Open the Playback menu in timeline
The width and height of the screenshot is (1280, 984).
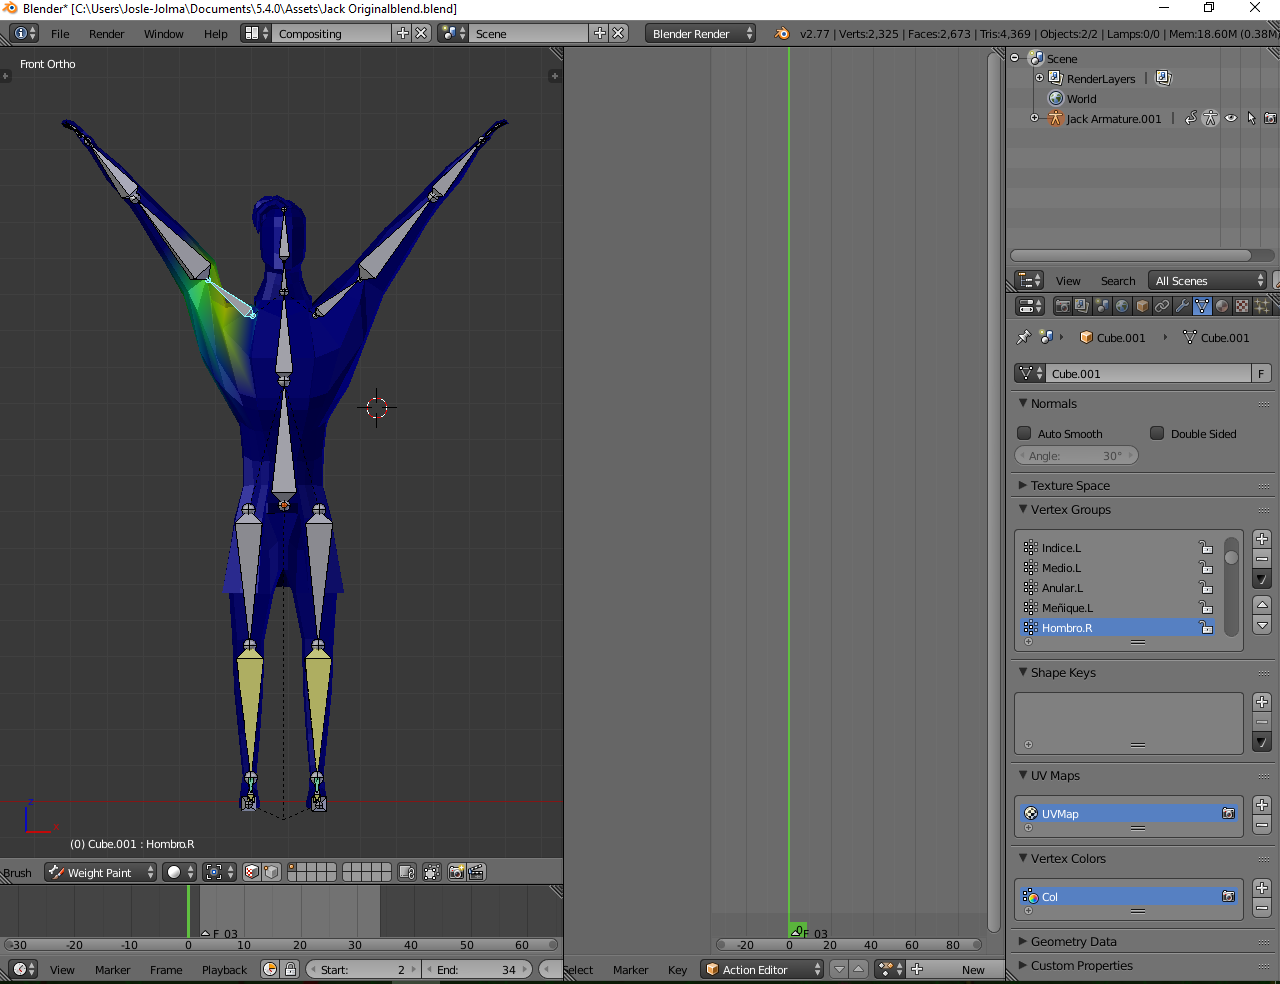[x=224, y=970]
